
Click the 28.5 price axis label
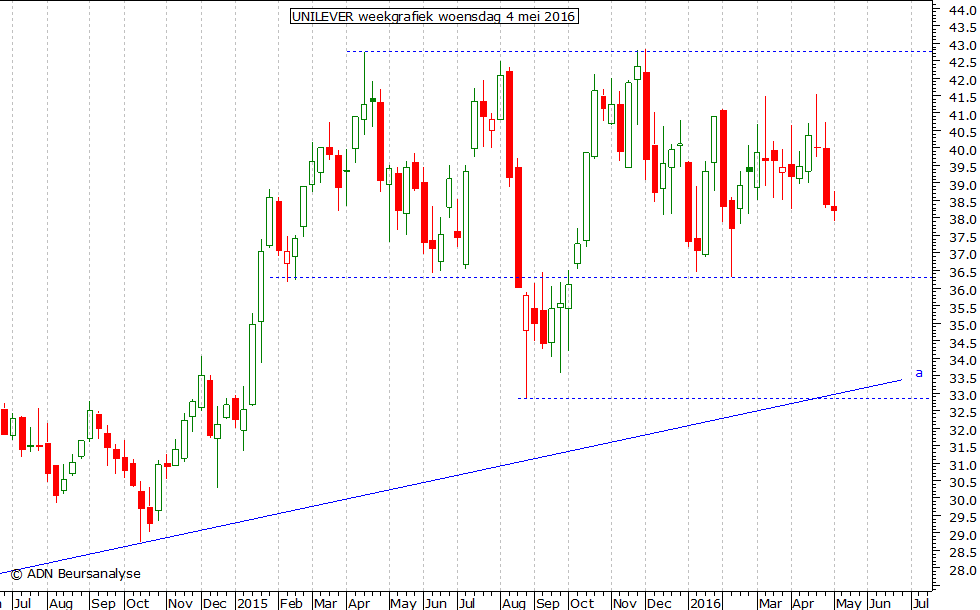point(962,553)
